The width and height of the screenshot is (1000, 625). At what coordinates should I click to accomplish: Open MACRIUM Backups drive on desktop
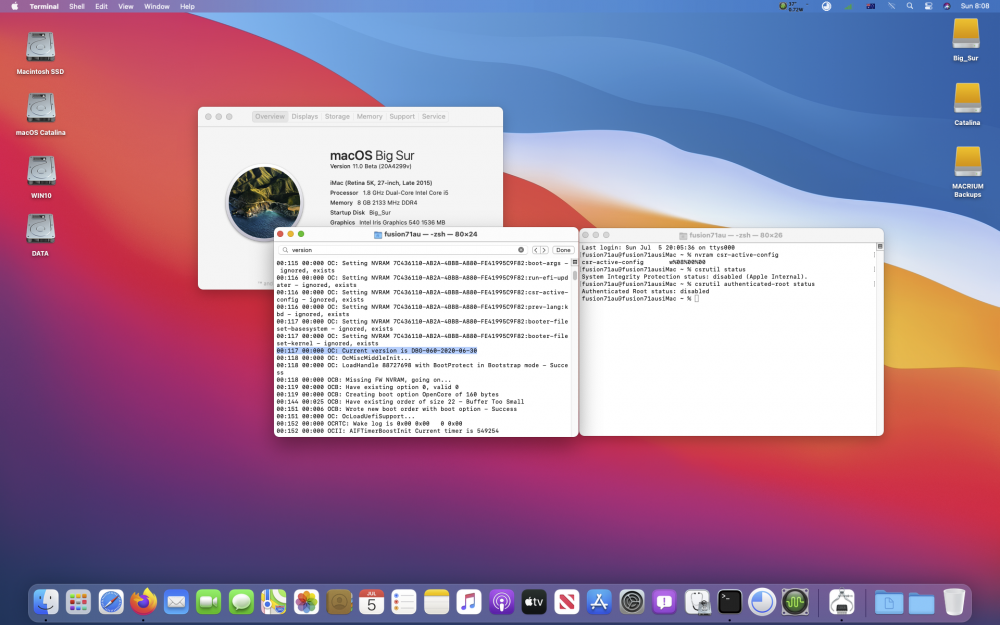(967, 172)
